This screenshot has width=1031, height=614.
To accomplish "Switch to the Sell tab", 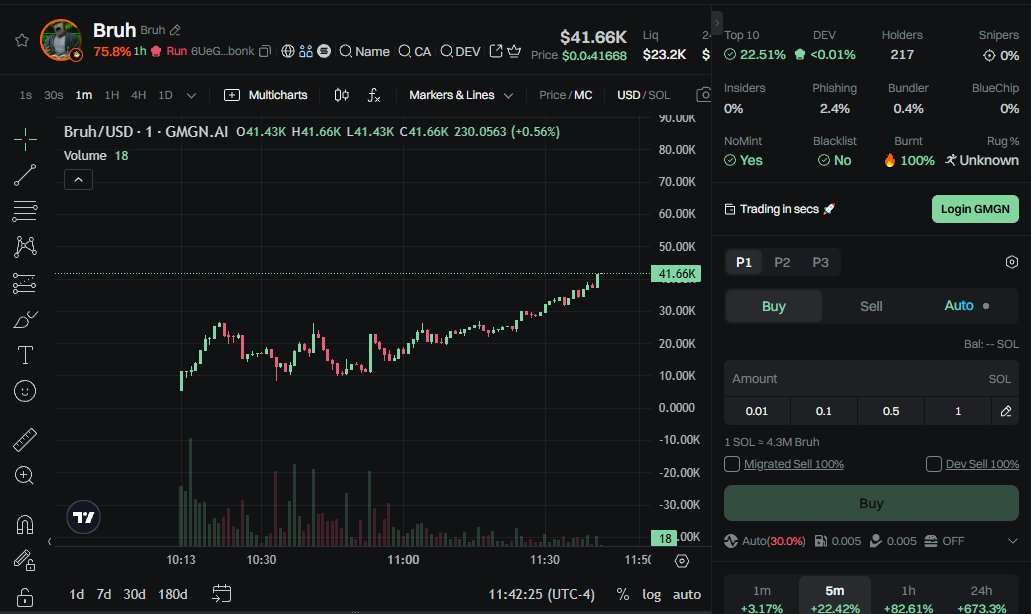I will coord(871,306).
